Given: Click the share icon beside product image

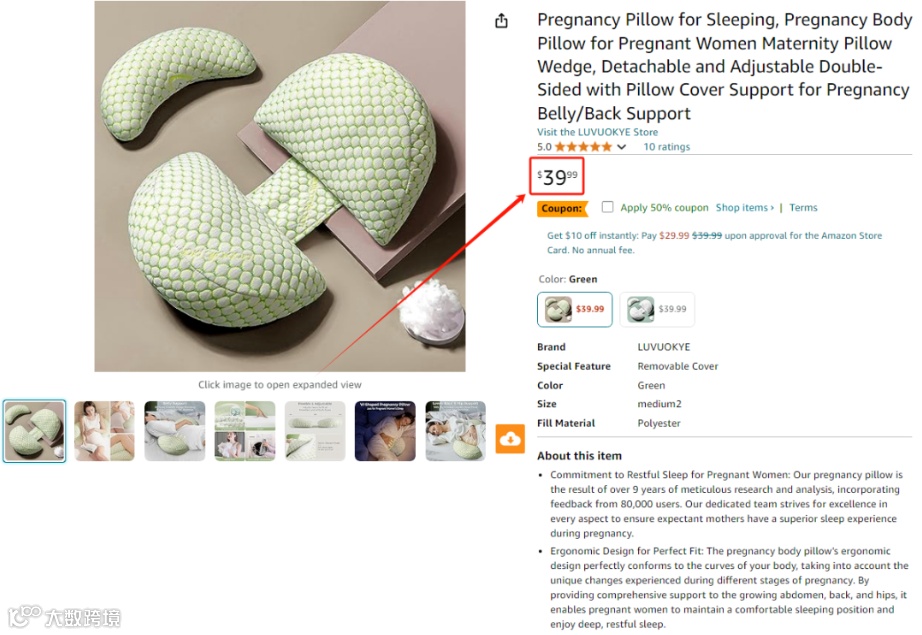Looking at the screenshot, I should pyautogui.click(x=501, y=21).
